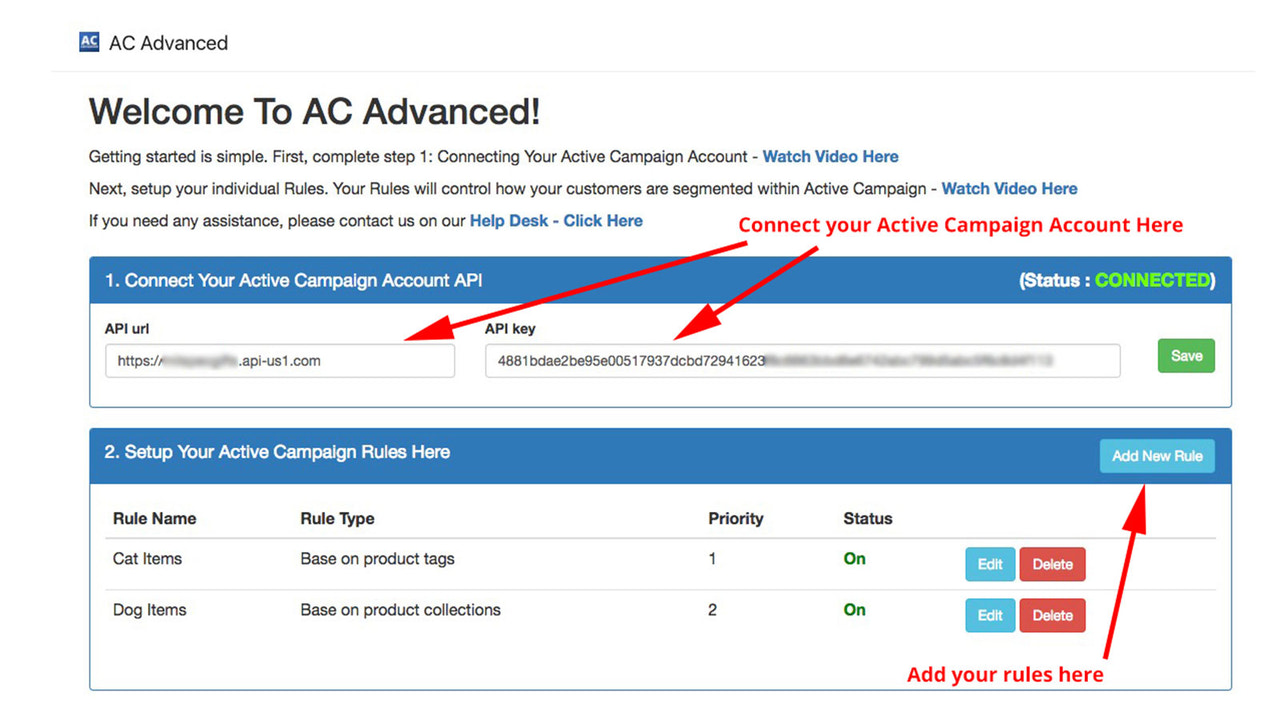
Task: Select the Cat Items rule name
Action: (147, 559)
